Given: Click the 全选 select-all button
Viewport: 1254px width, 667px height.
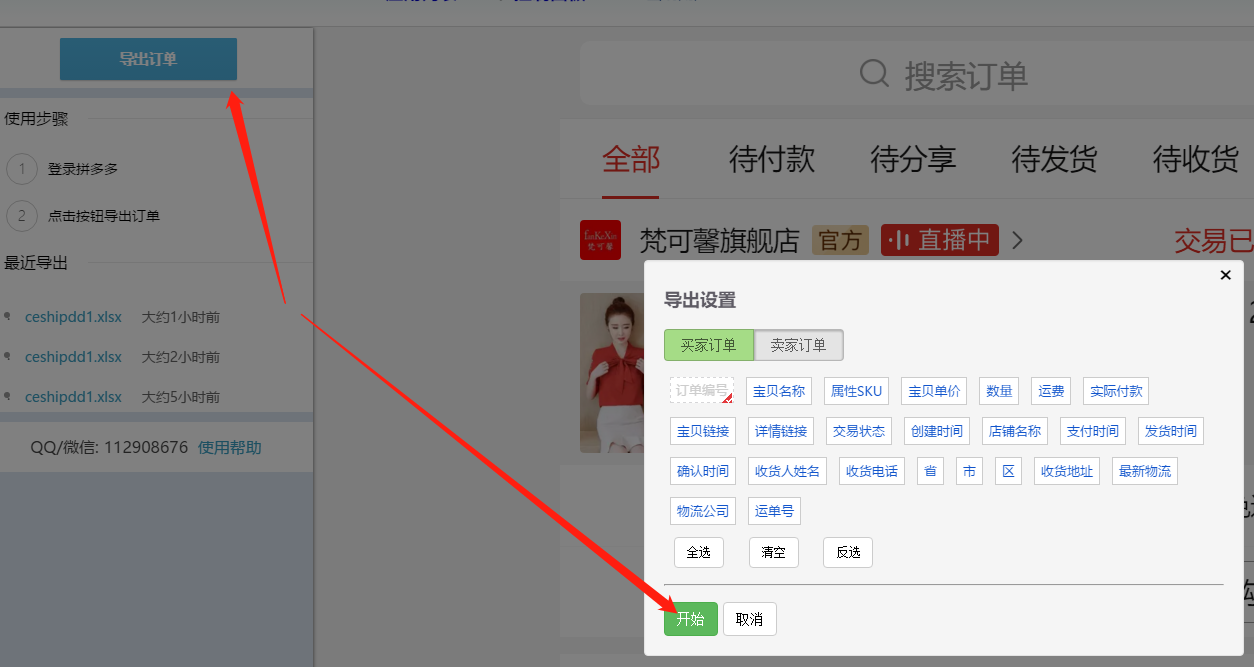Looking at the screenshot, I should [x=699, y=552].
